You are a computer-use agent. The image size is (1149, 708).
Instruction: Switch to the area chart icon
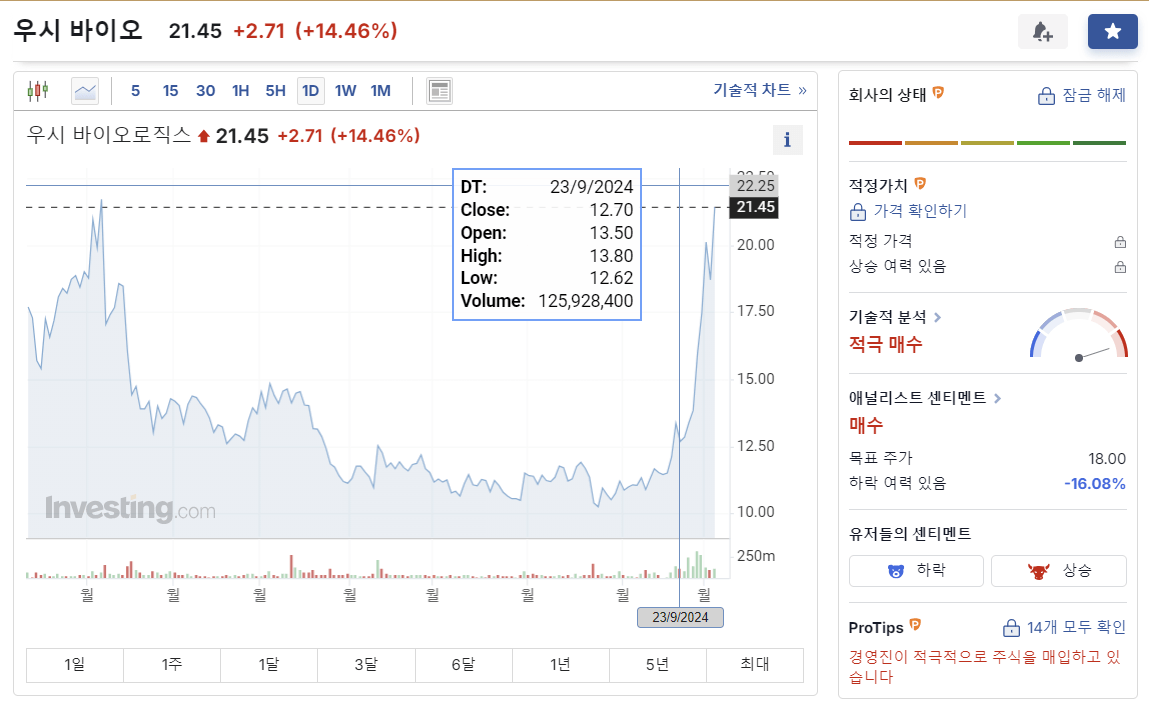84,90
